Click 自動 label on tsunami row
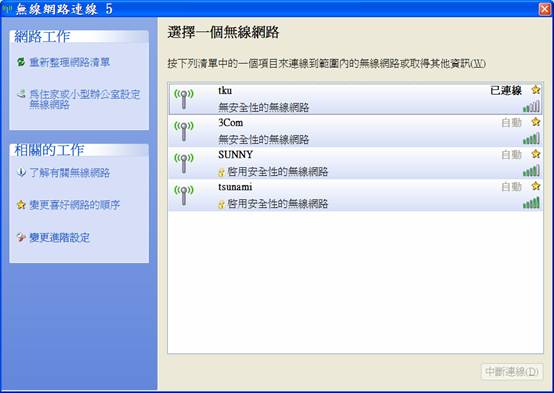Image resolution: width=554 pixels, height=393 pixels. click(511, 187)
